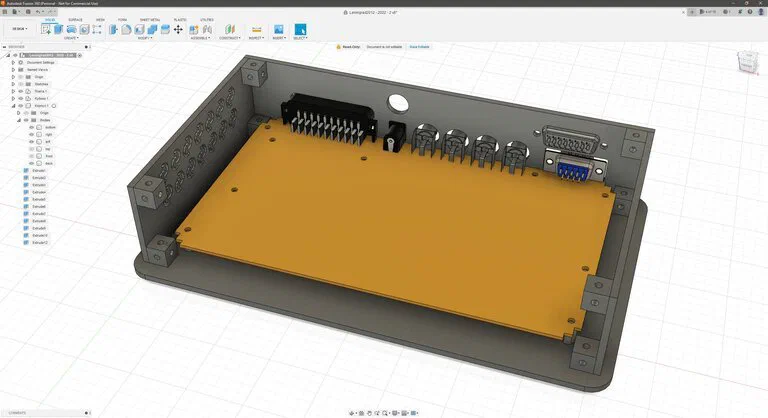
Task: Expand the Comments panel
Action: (86, 413)
